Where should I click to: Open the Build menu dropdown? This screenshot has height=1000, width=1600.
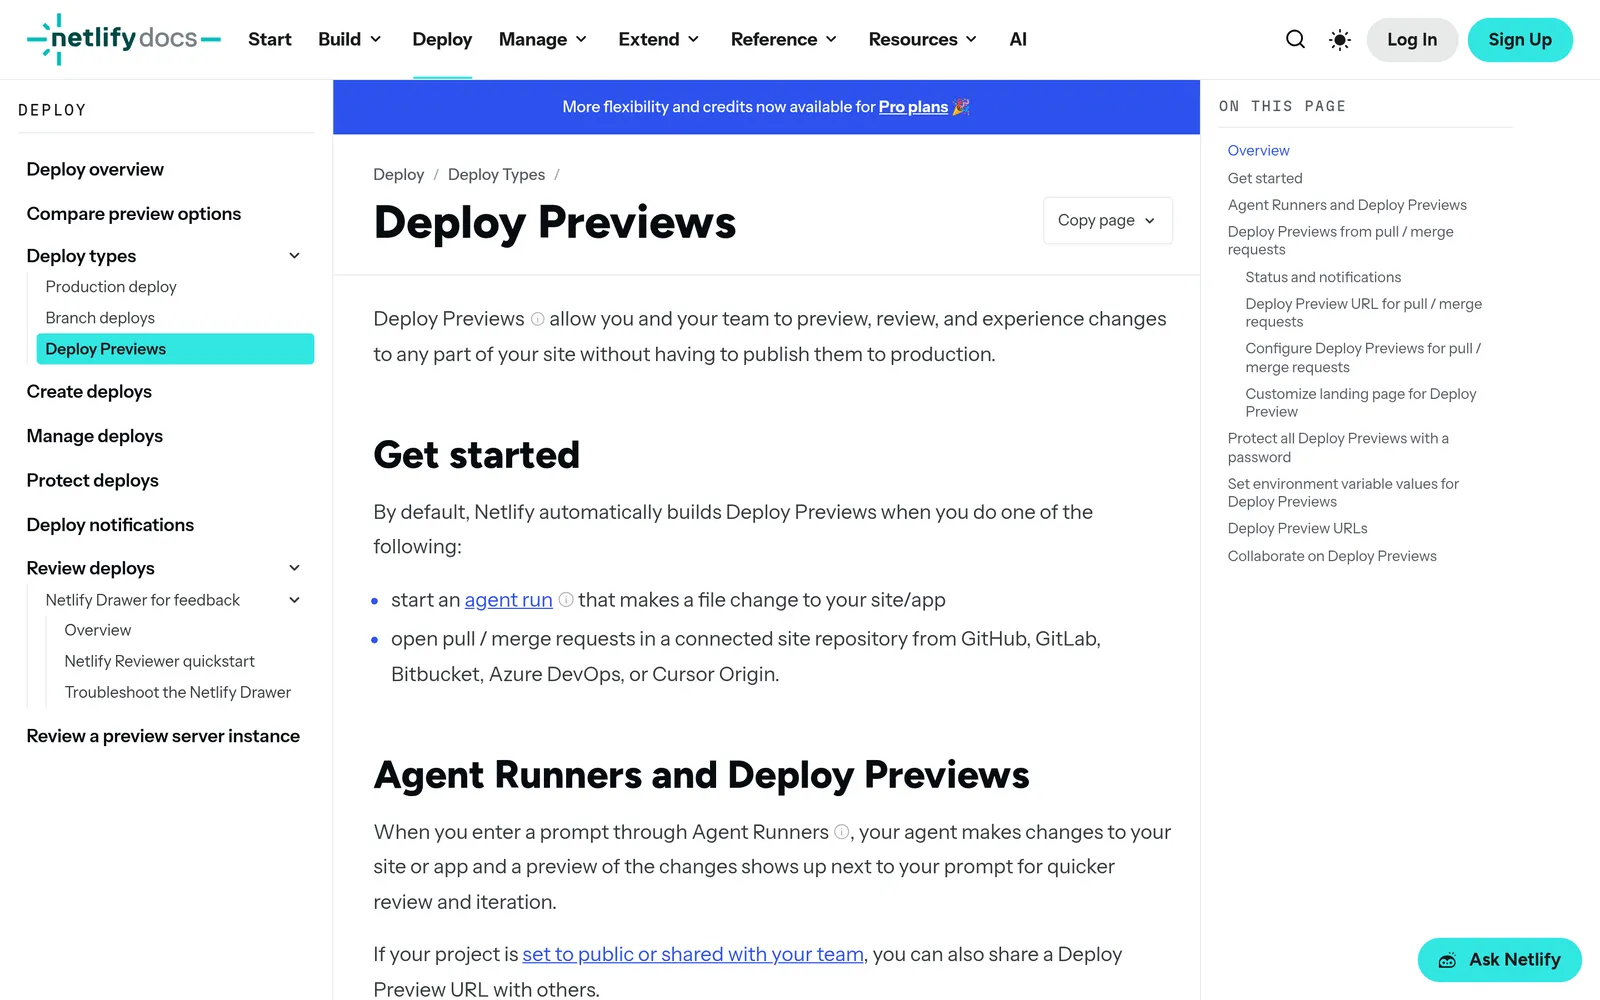350,39
